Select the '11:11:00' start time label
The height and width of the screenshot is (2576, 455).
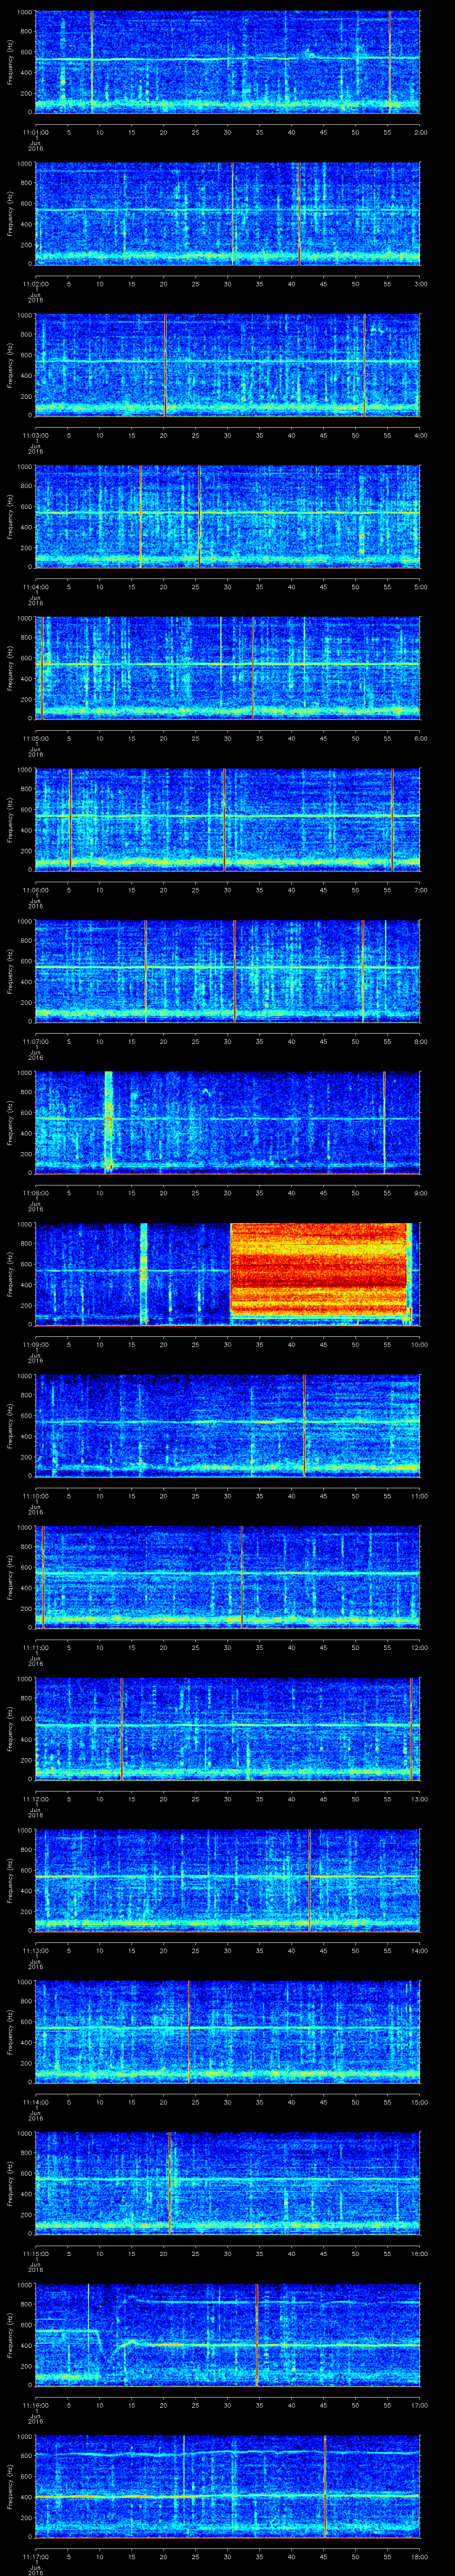point(35,1647)
